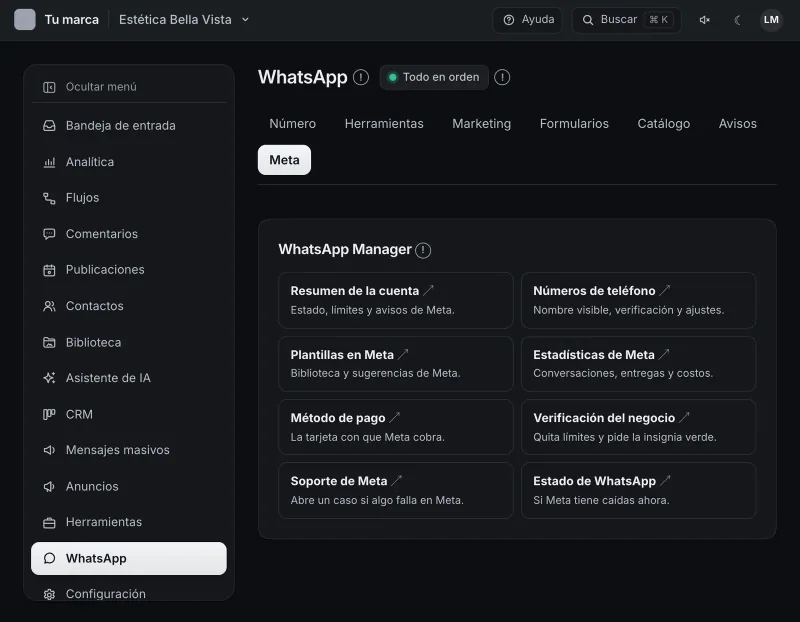
Task: Click the info icon beside WhatsApp title
Action: point(361,78)
